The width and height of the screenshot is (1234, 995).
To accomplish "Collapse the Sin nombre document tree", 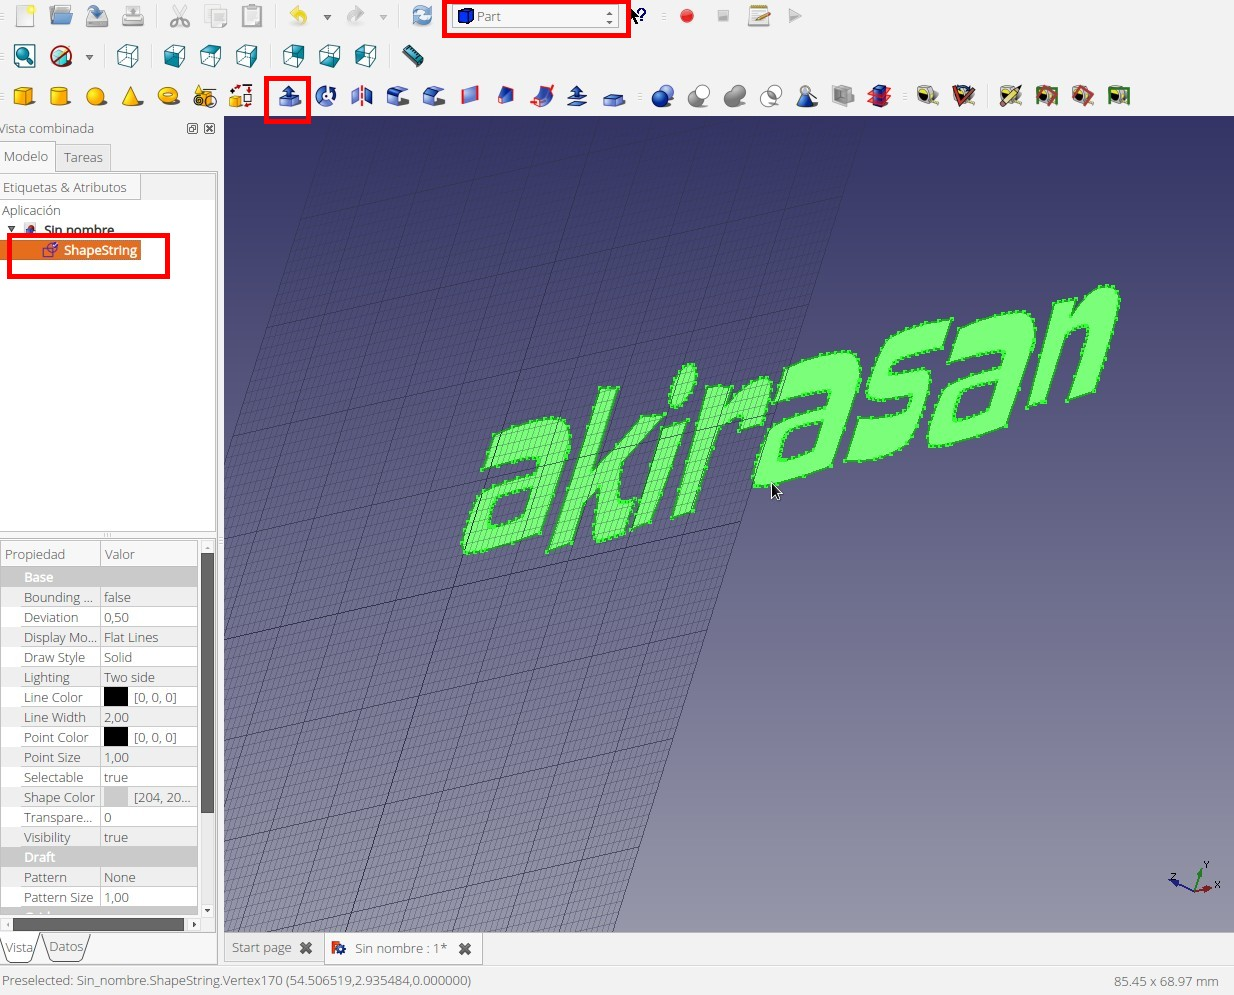I will 11,229.
